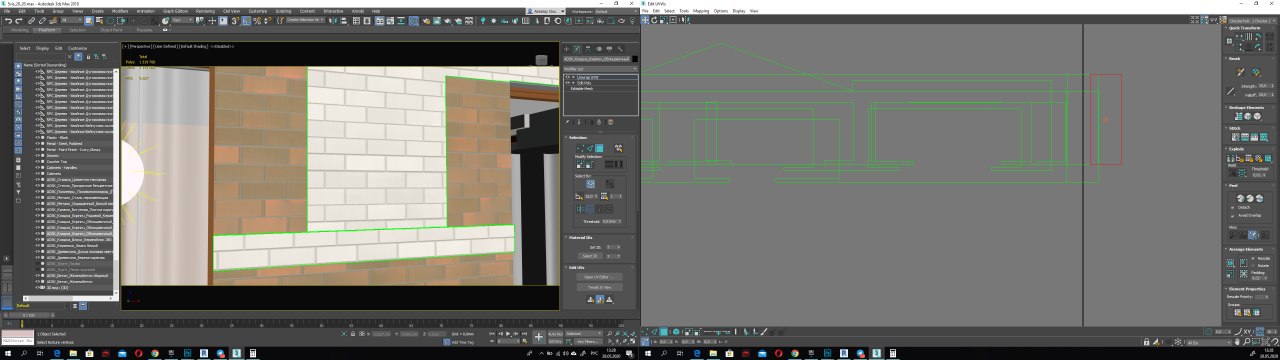The width and height of the screenshot is (1280, 360).
Task: Click the time slider 0 / 100
Action: point(28,314)
